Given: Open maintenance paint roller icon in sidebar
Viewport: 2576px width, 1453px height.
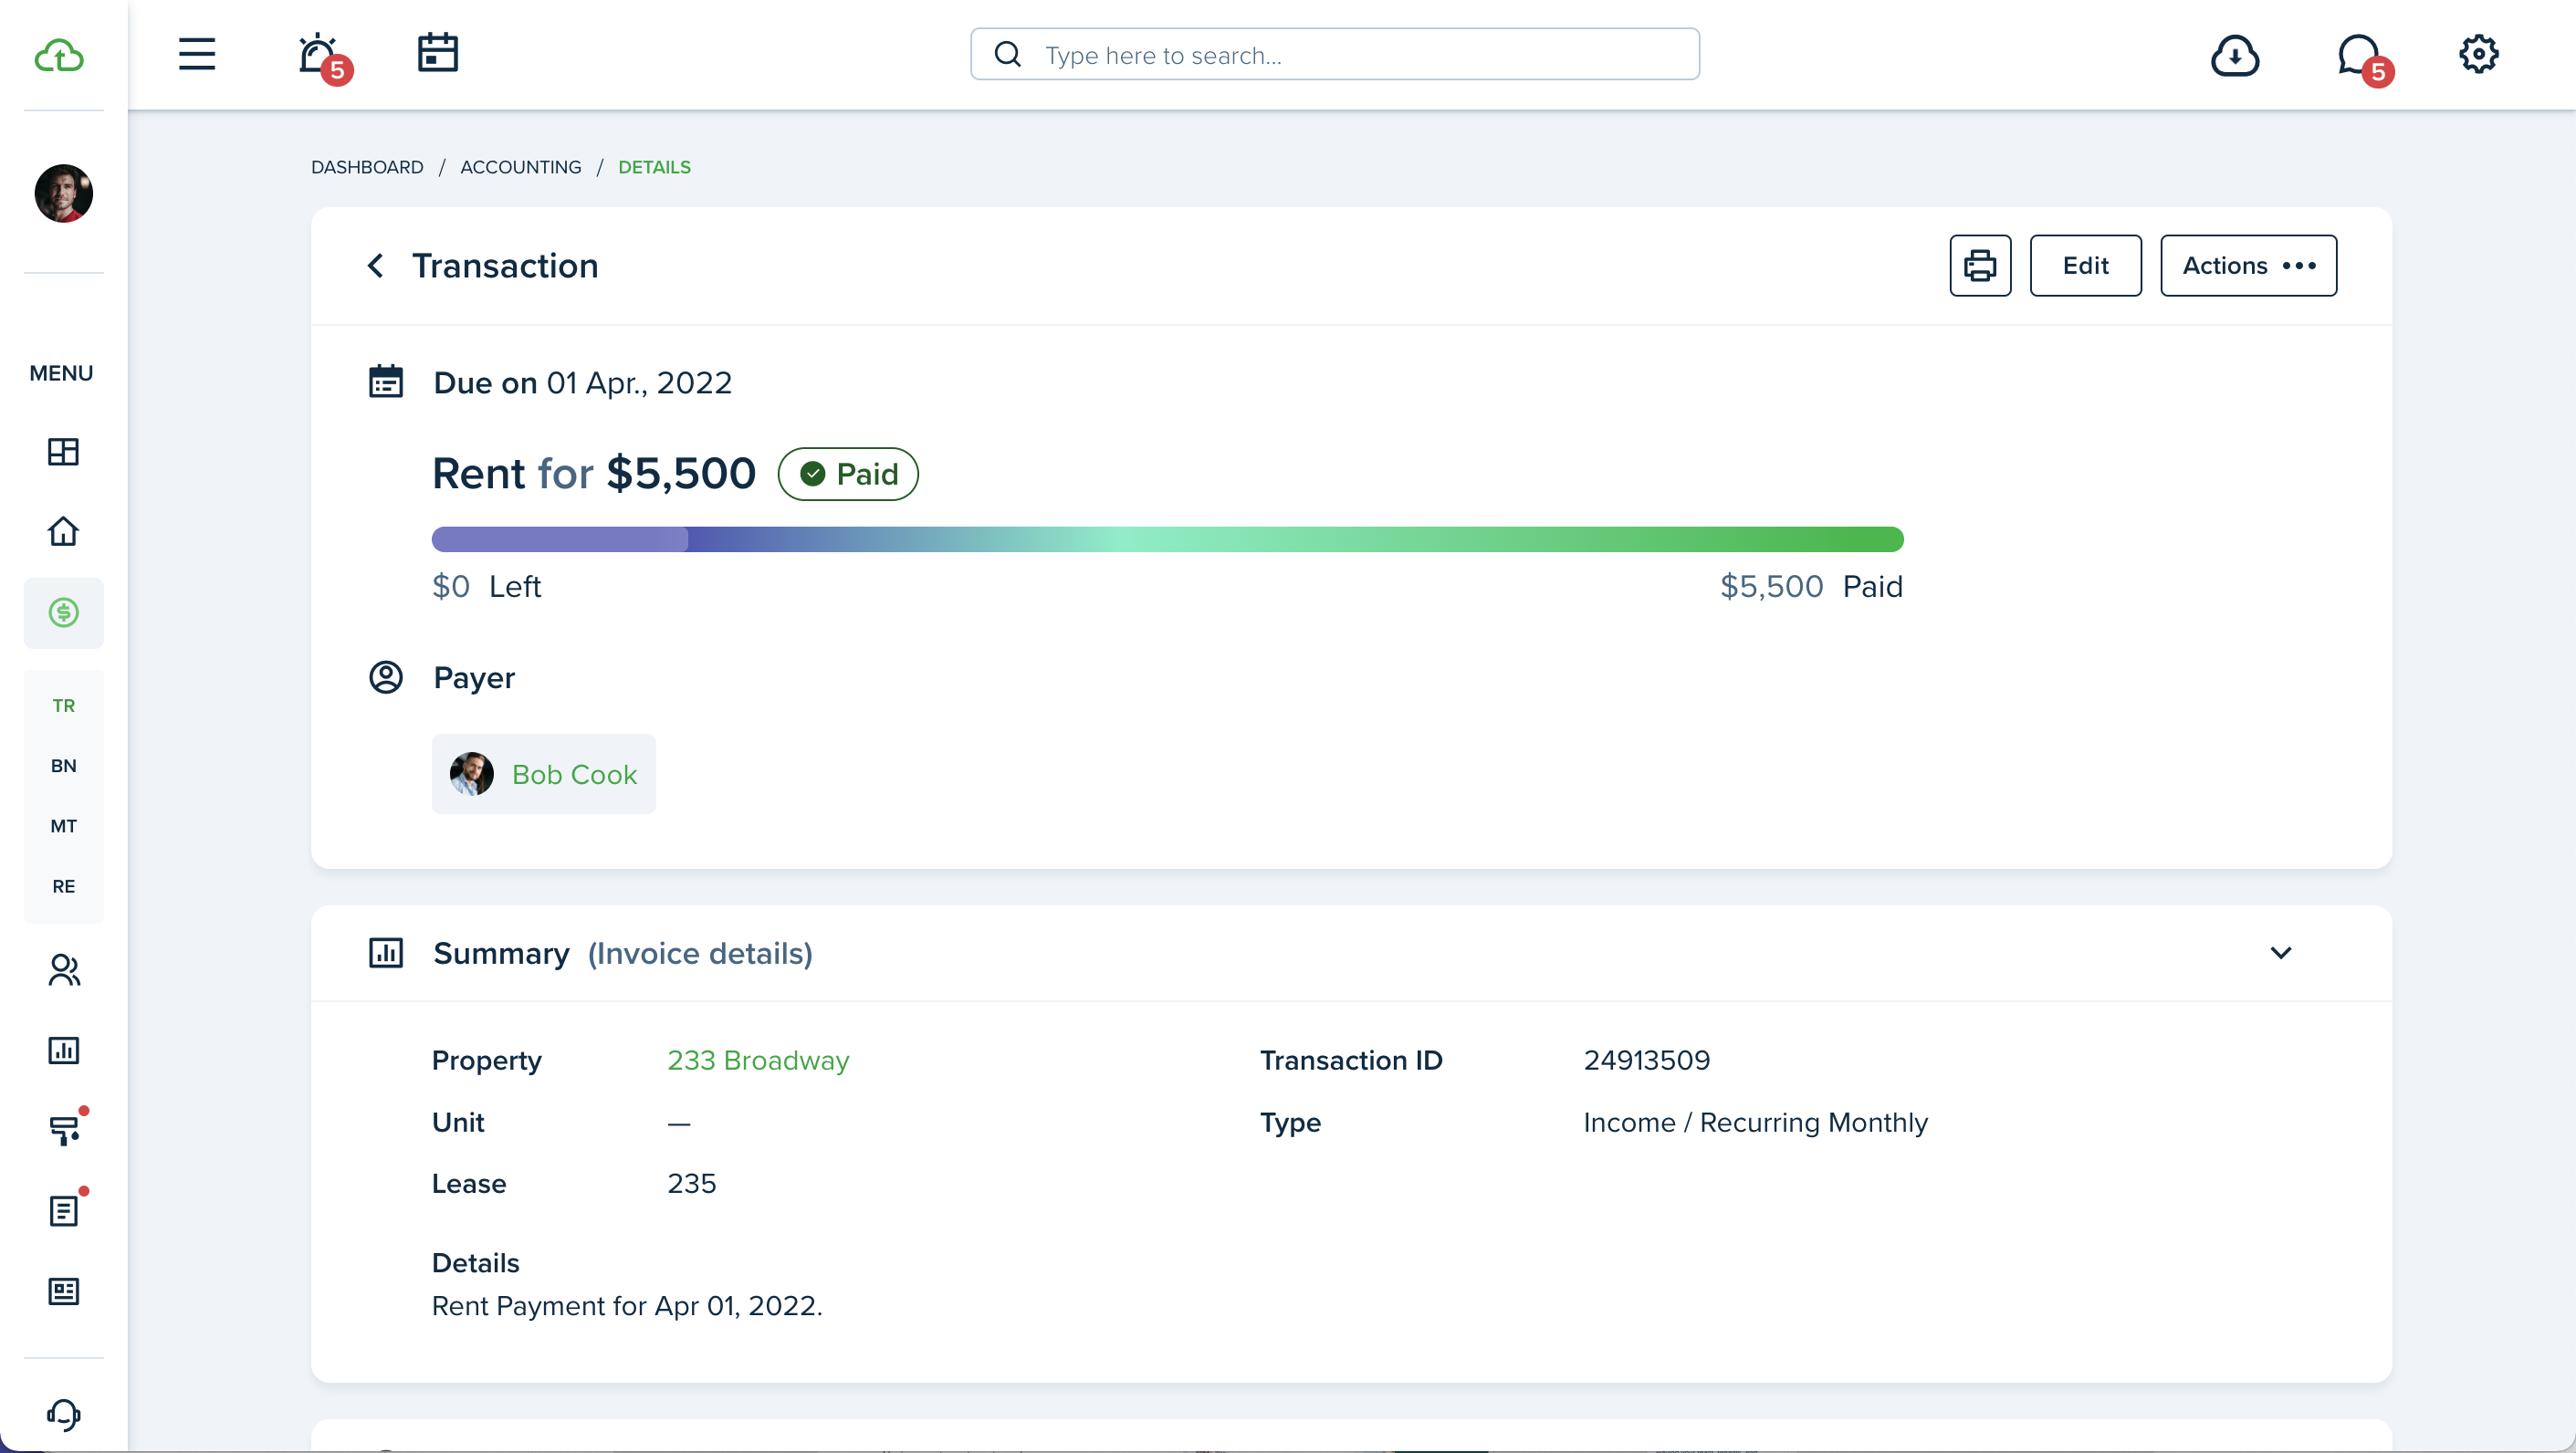Looking at the screenshot, I should [63, 1130].
